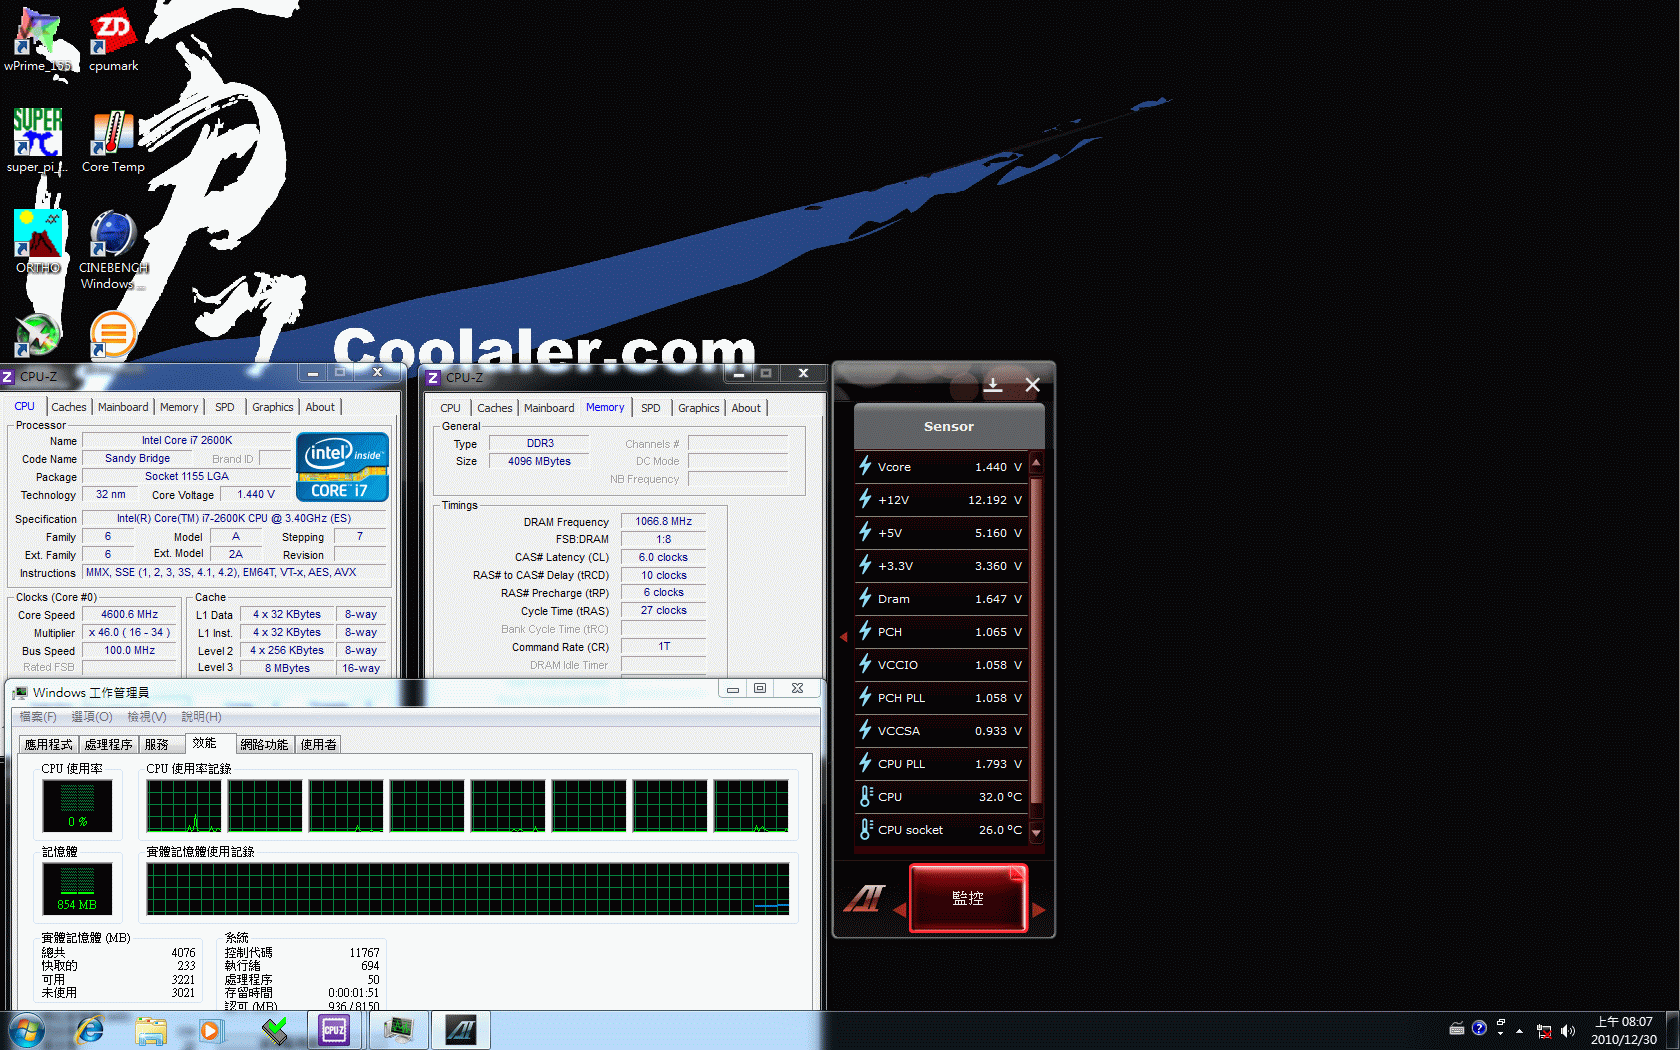
Task: Open the cpumark desktop shortcut
Action: pos(113,40)
